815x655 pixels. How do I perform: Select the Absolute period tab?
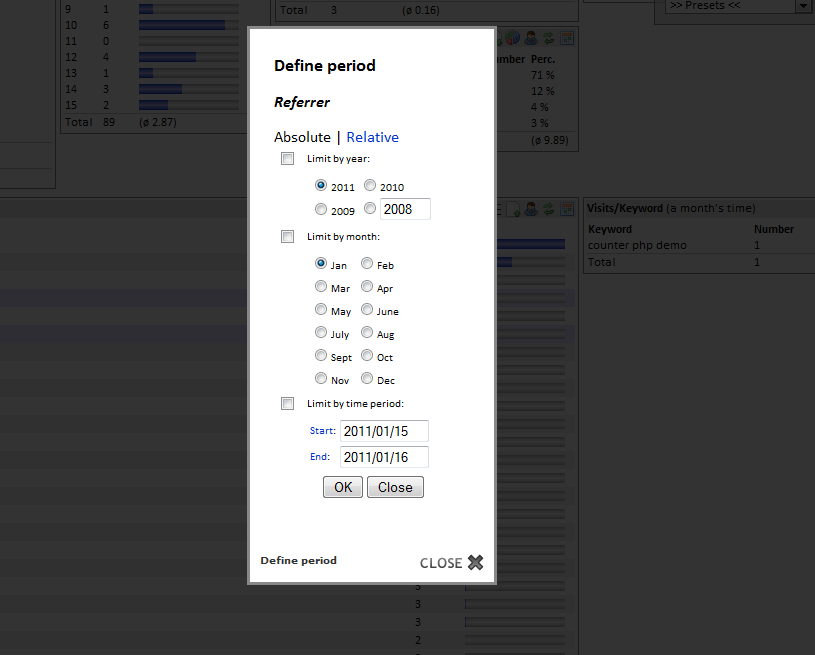click(302, 137)
